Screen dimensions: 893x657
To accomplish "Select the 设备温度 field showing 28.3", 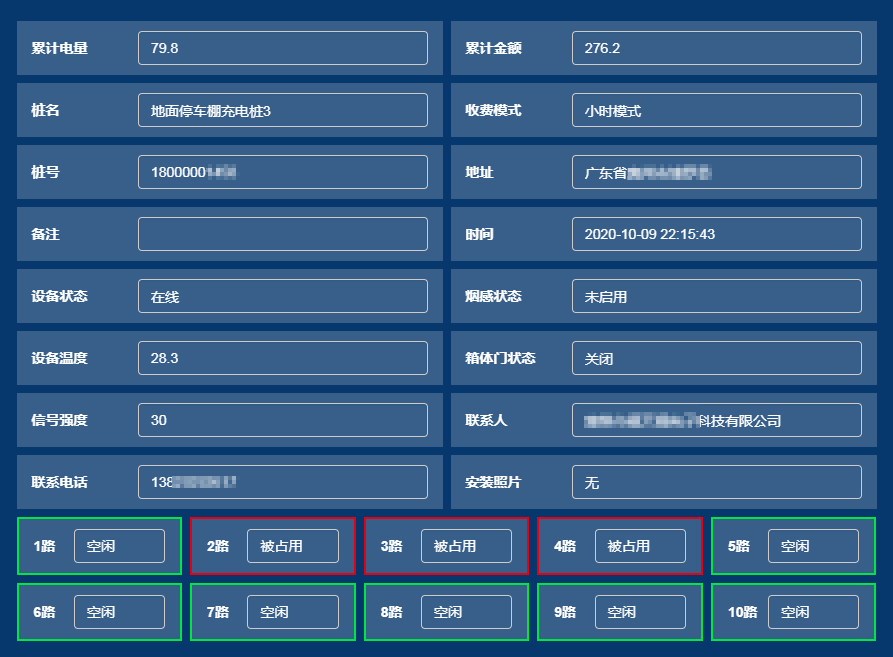I will click(283, 358).
